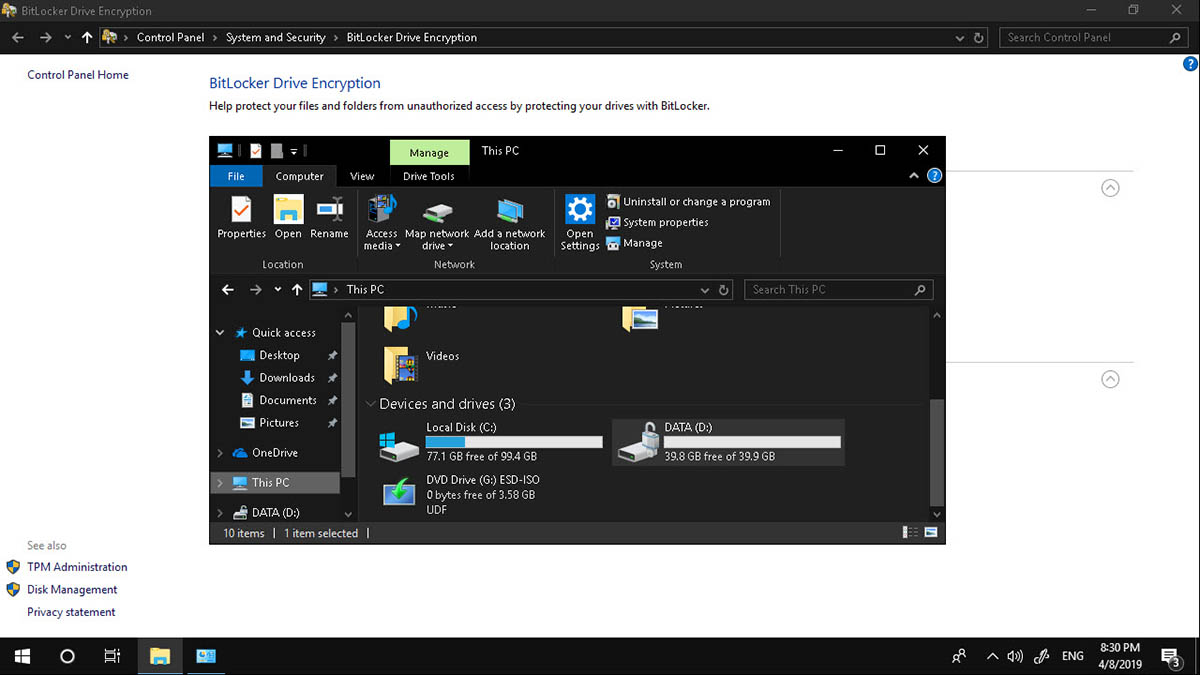Screen dimensions: 1200x675
Task: Click the ENG language indicator
Action: pyautogui.click(x=1073, y=656)
